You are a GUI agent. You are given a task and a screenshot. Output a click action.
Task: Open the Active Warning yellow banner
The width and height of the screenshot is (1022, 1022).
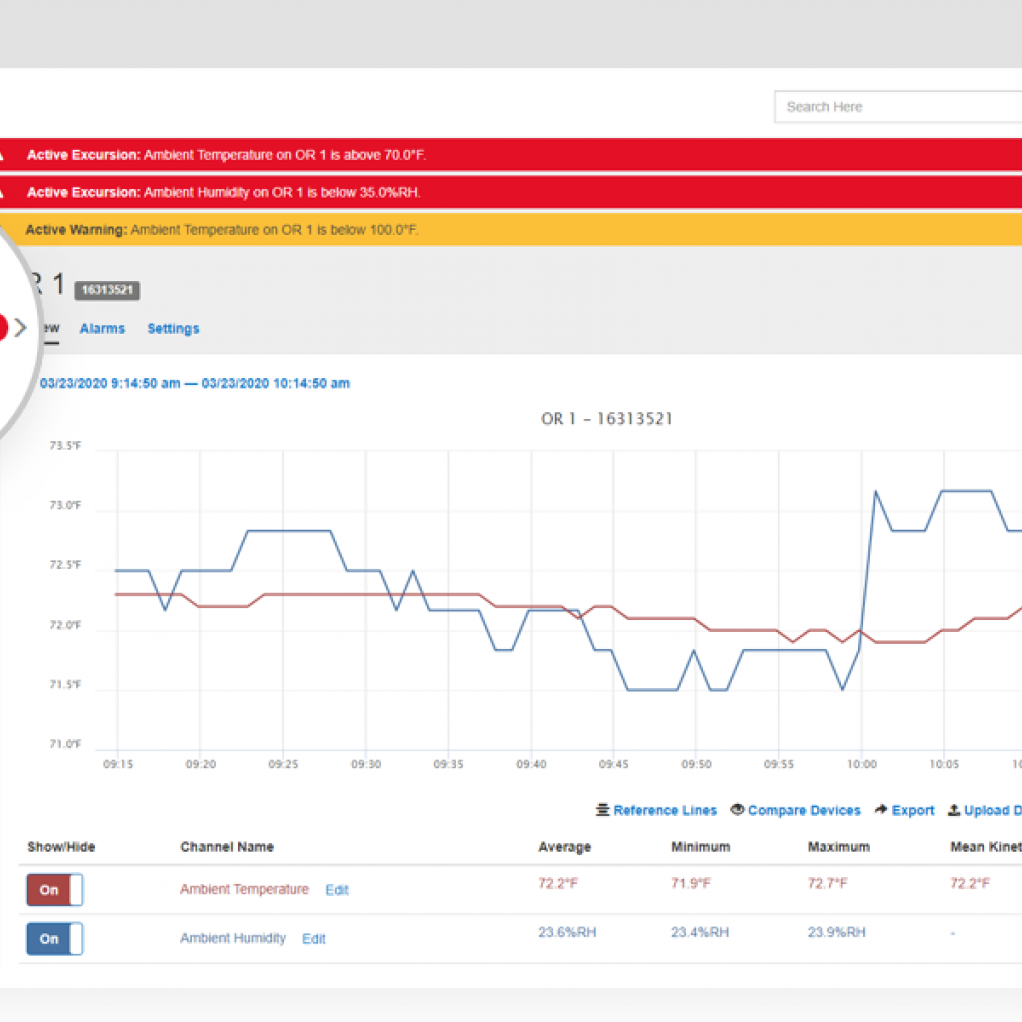(500, 230)
